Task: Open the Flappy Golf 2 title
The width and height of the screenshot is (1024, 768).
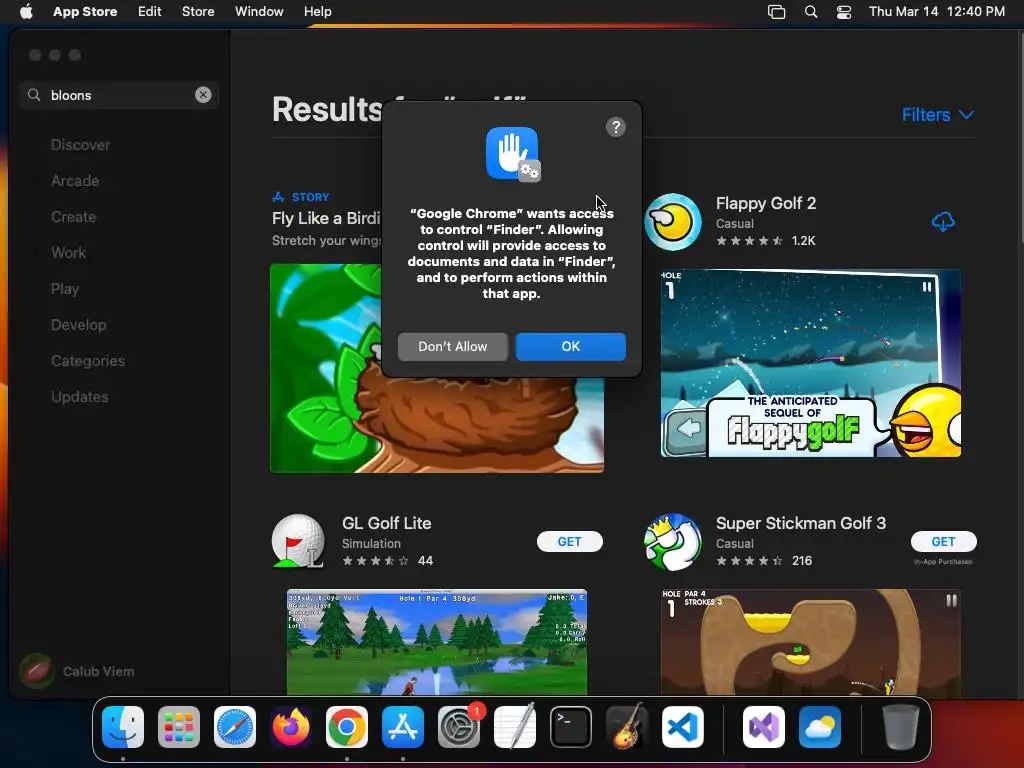Action: 765,203
